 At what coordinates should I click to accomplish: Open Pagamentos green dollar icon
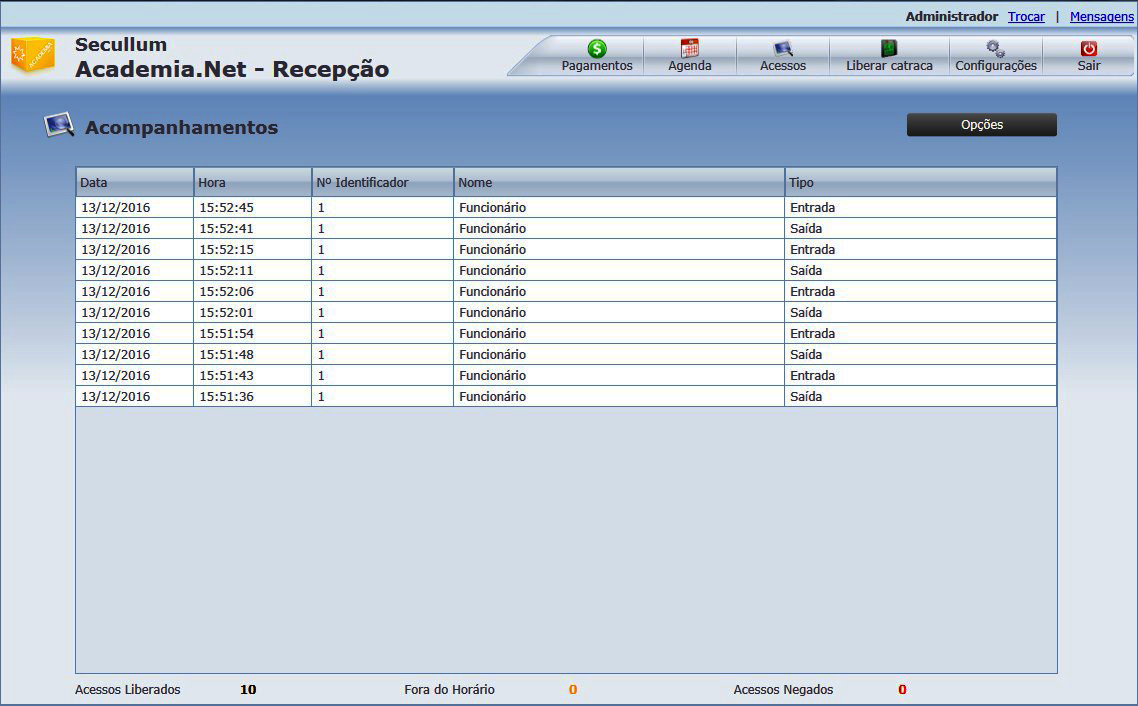597,48
